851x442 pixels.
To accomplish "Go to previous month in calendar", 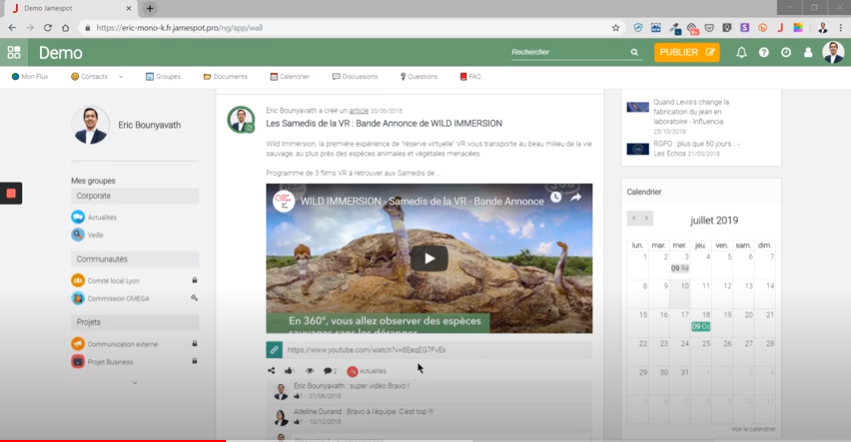I will pyautogui.click(x=633, y=218).
